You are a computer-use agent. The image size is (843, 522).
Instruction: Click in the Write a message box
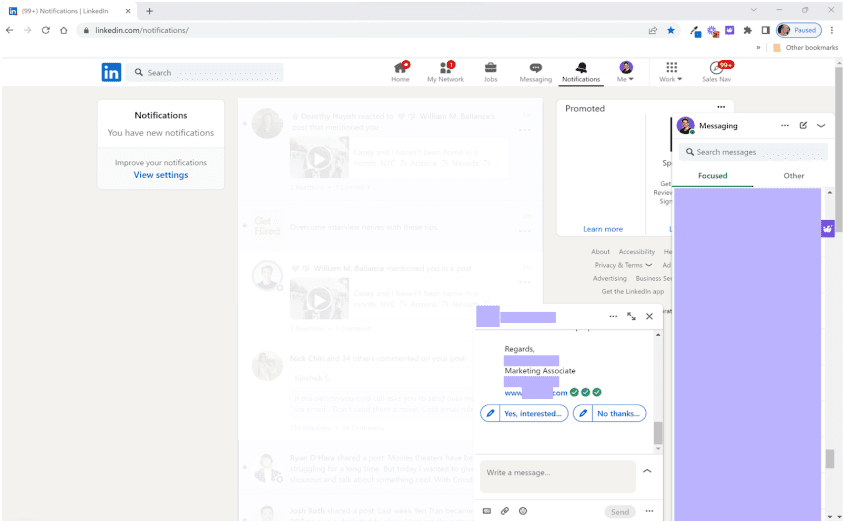557,473
